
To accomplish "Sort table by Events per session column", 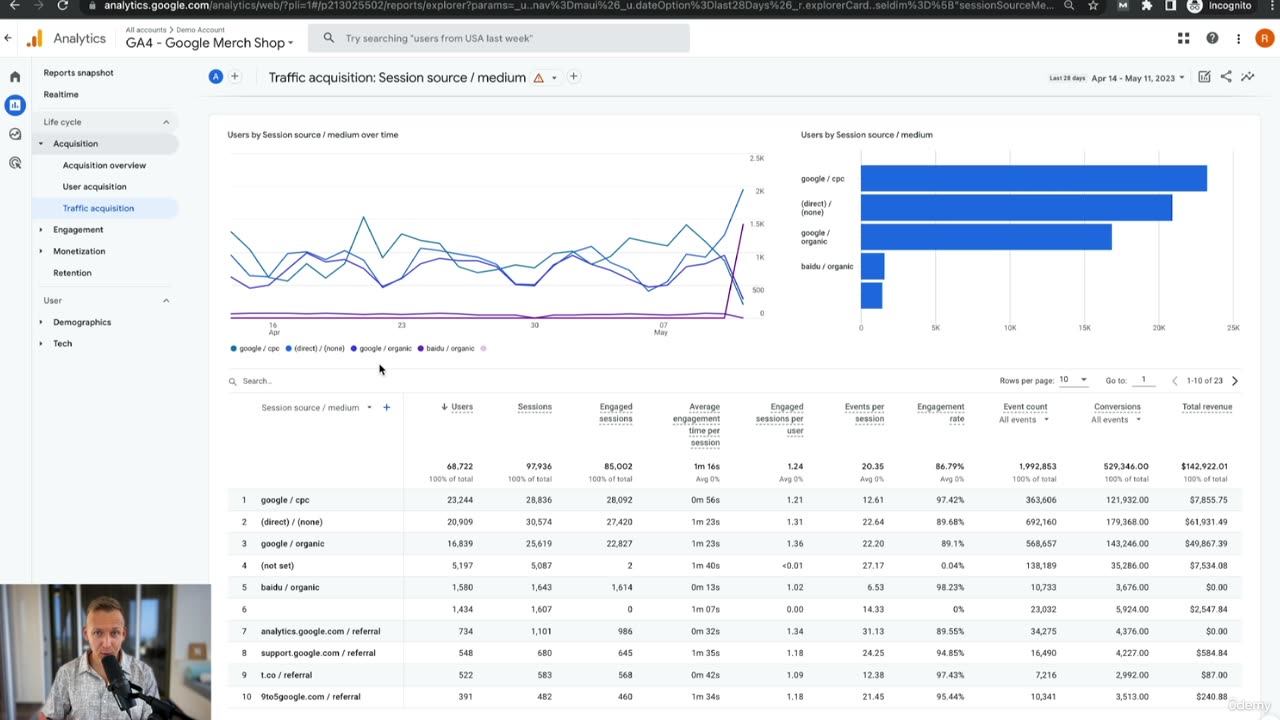I will tap(864, 413).
